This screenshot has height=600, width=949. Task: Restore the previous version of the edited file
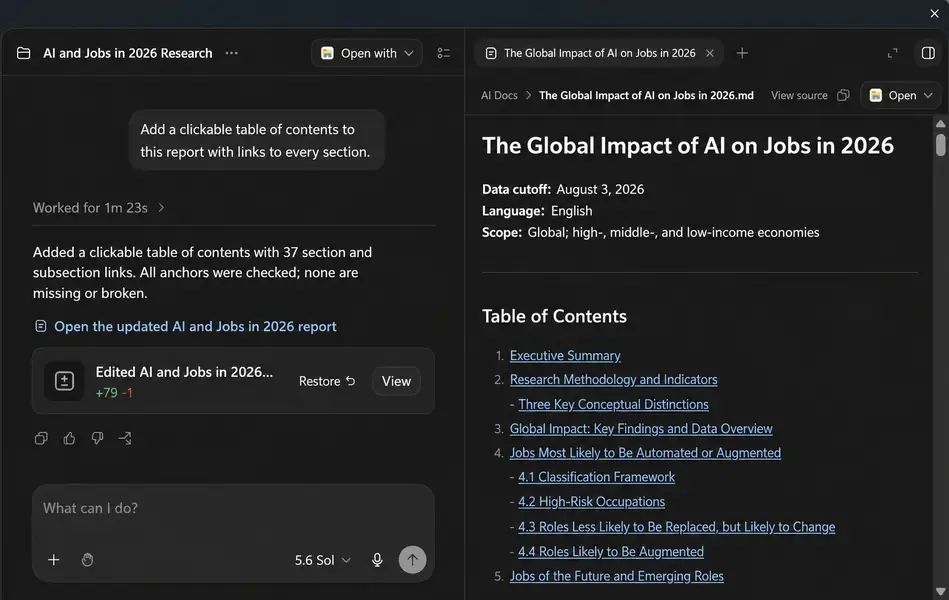click(327, 381)
